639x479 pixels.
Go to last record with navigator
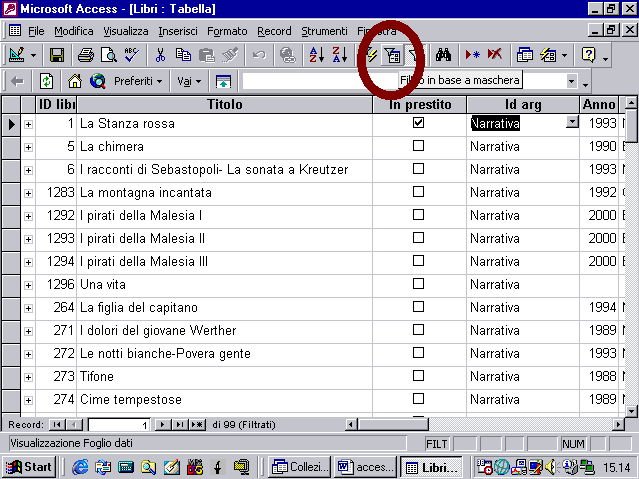179,425
